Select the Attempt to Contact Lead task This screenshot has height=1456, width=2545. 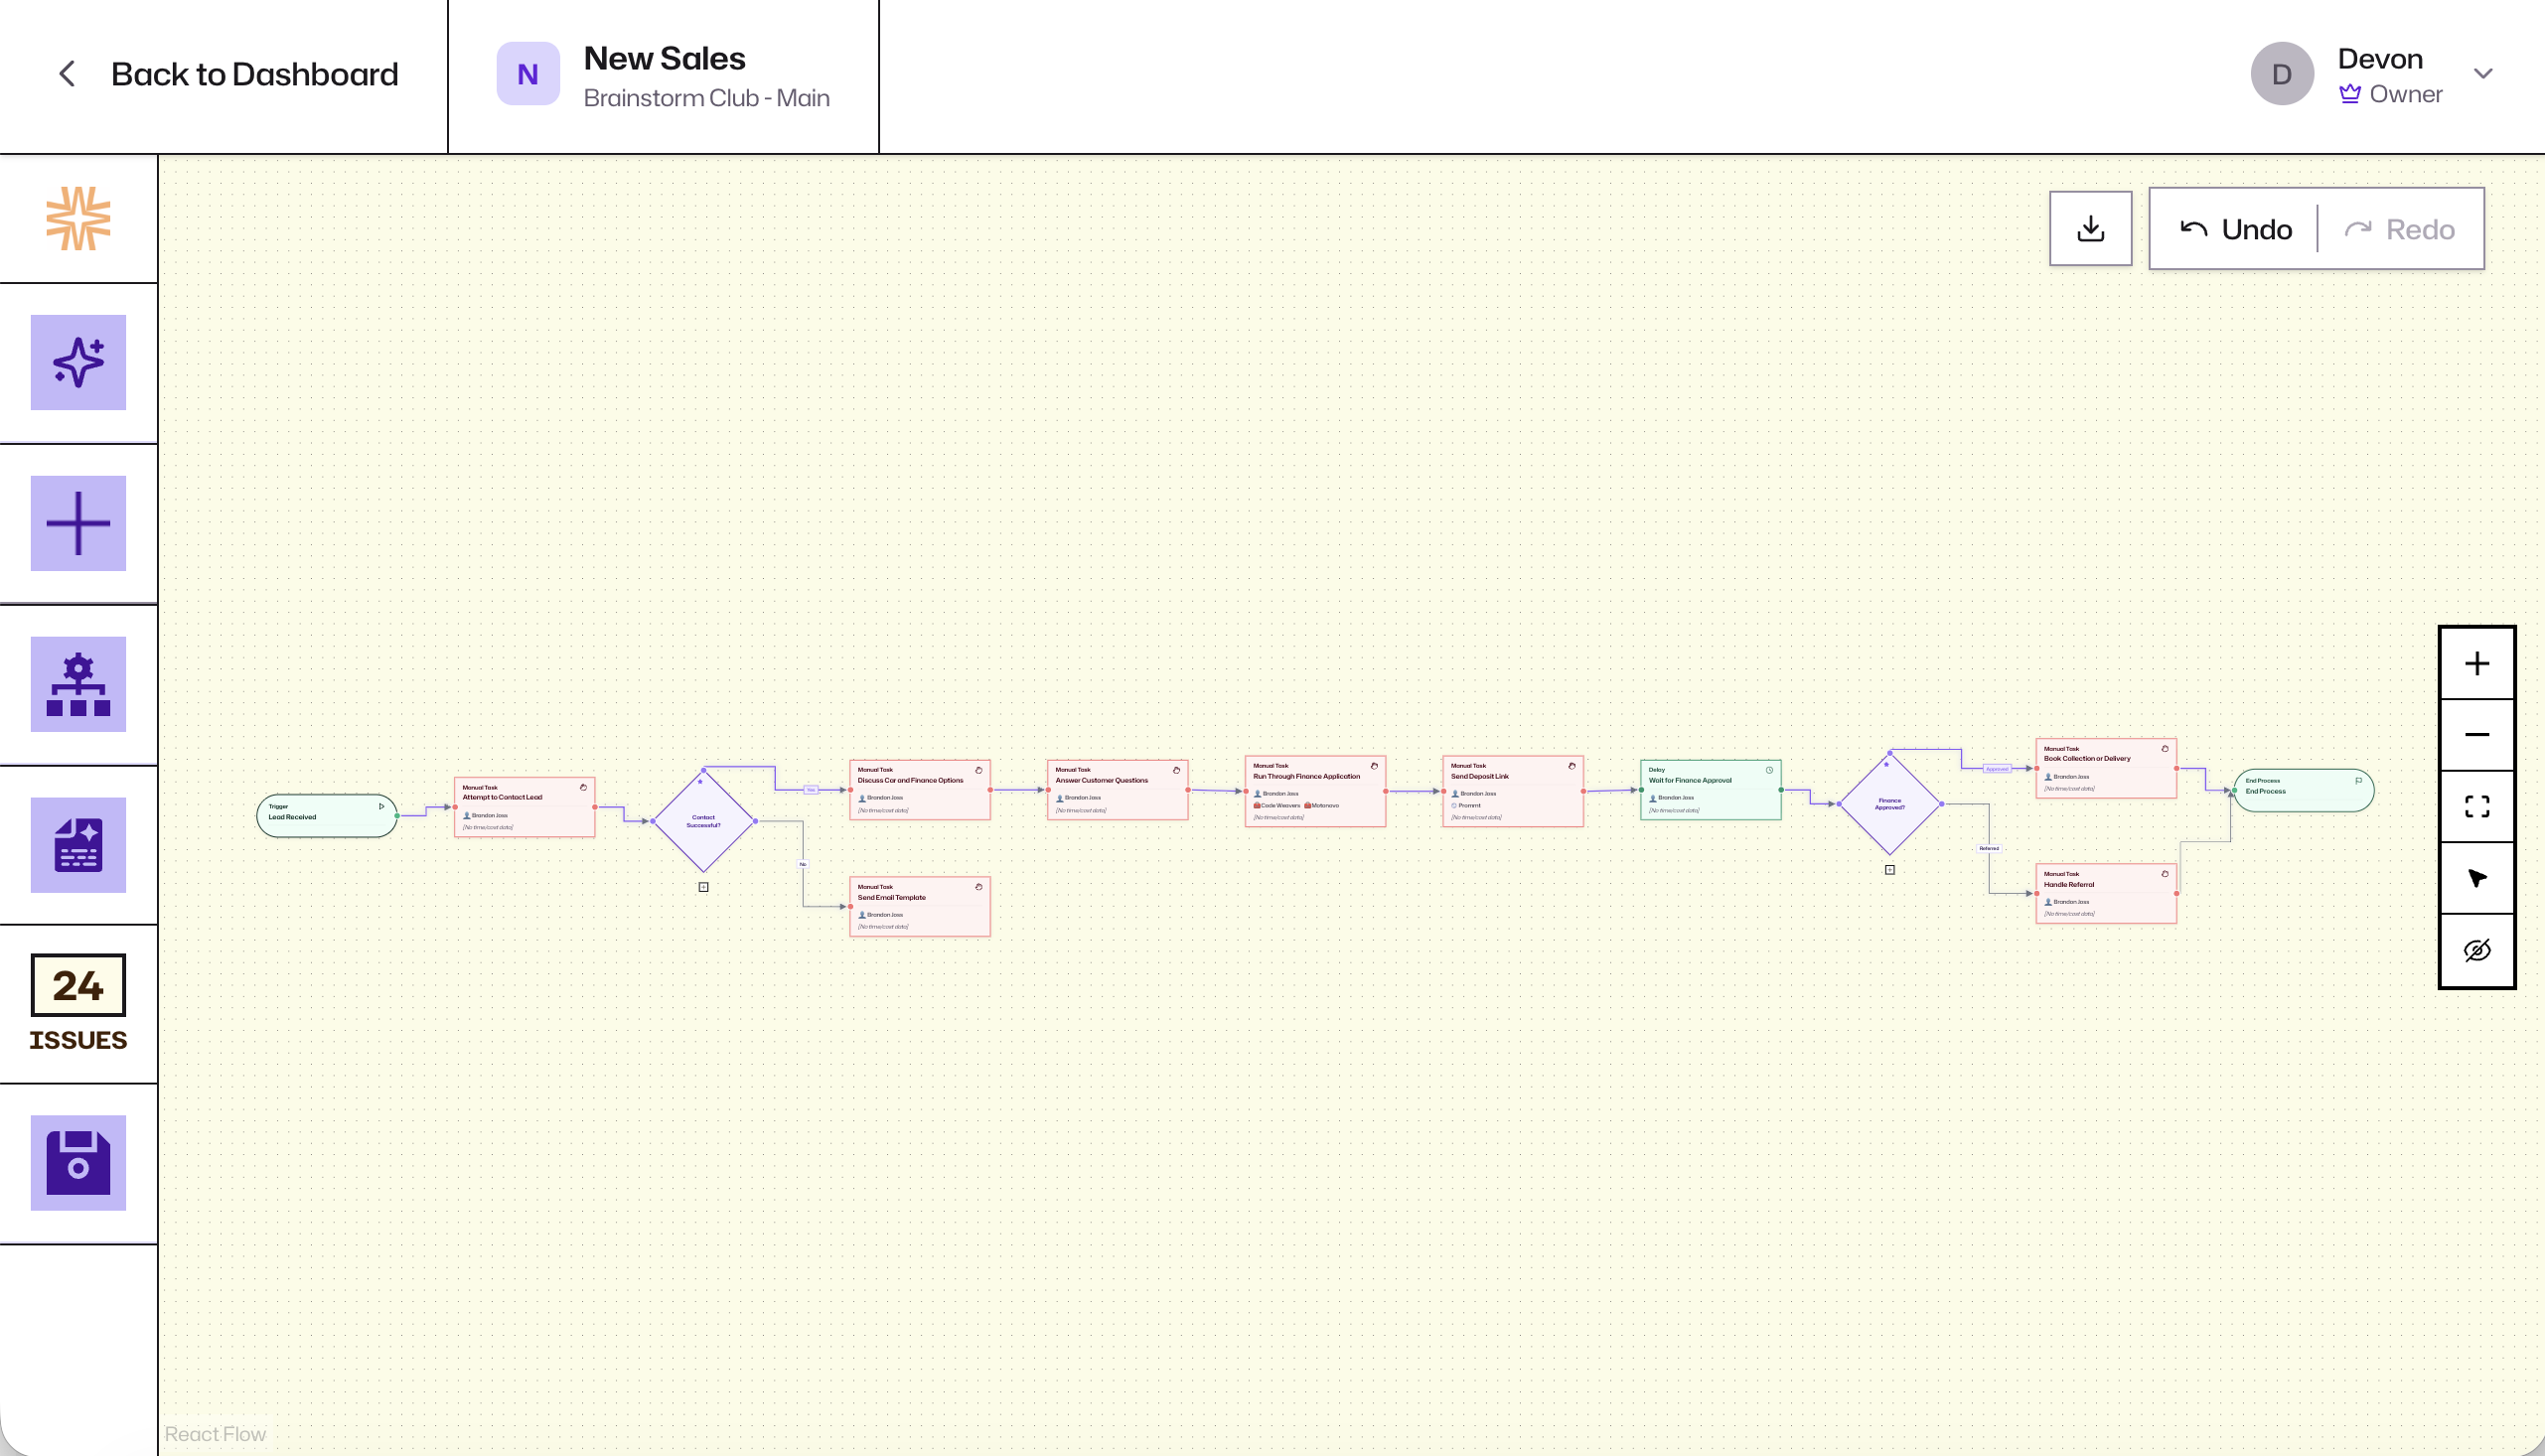(x=525, y=807)
